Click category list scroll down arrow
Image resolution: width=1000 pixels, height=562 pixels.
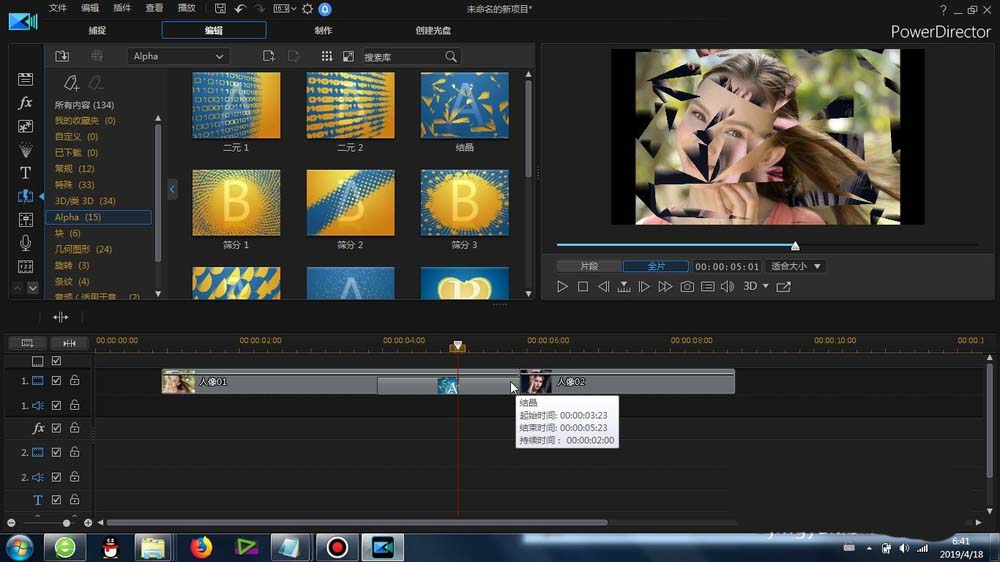158,294
